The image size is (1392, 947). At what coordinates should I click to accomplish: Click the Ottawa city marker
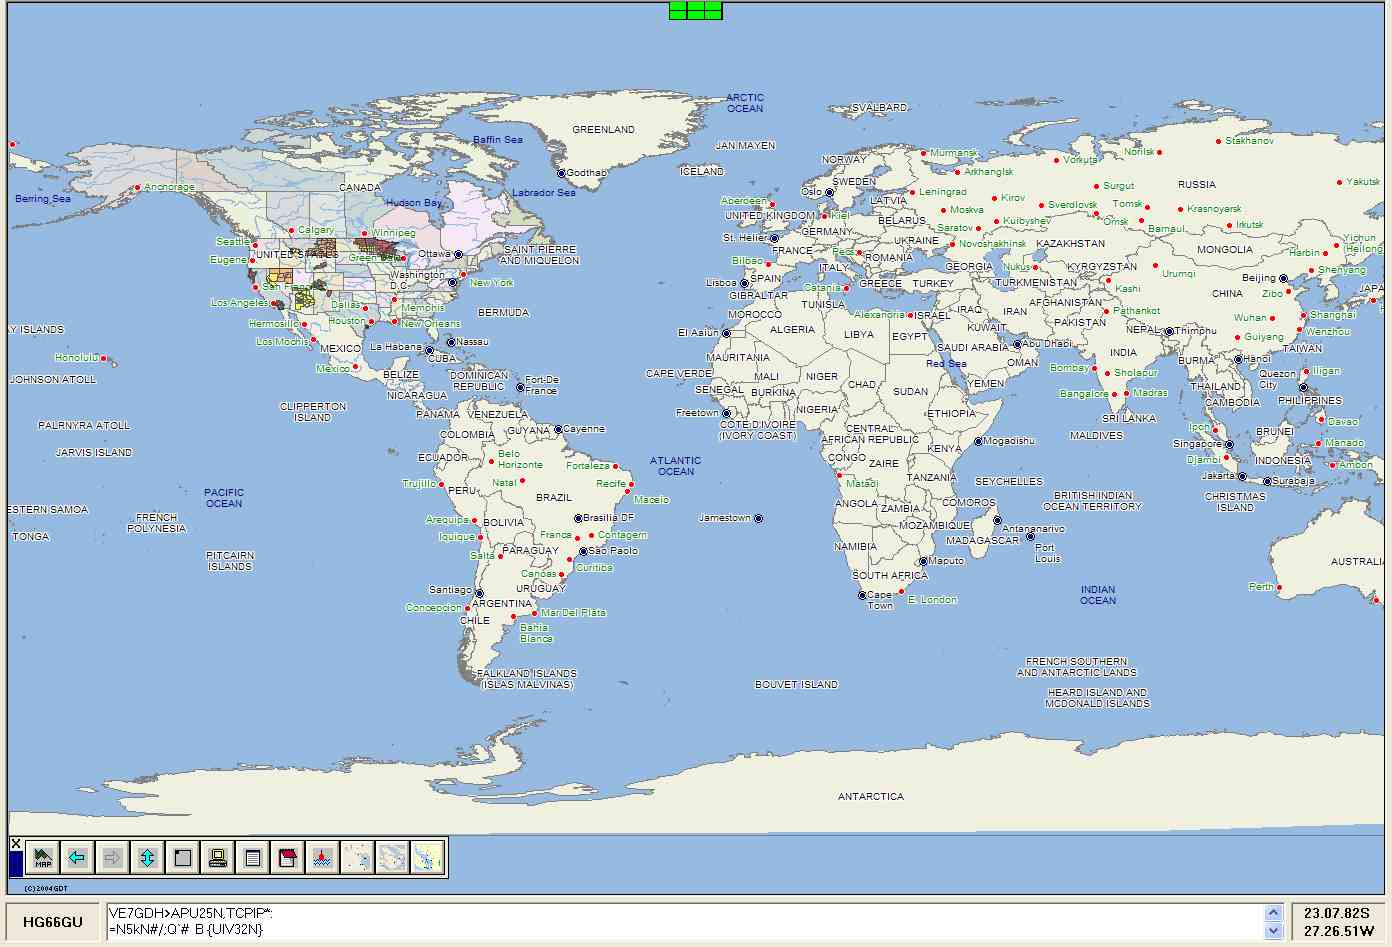point(459,255)
